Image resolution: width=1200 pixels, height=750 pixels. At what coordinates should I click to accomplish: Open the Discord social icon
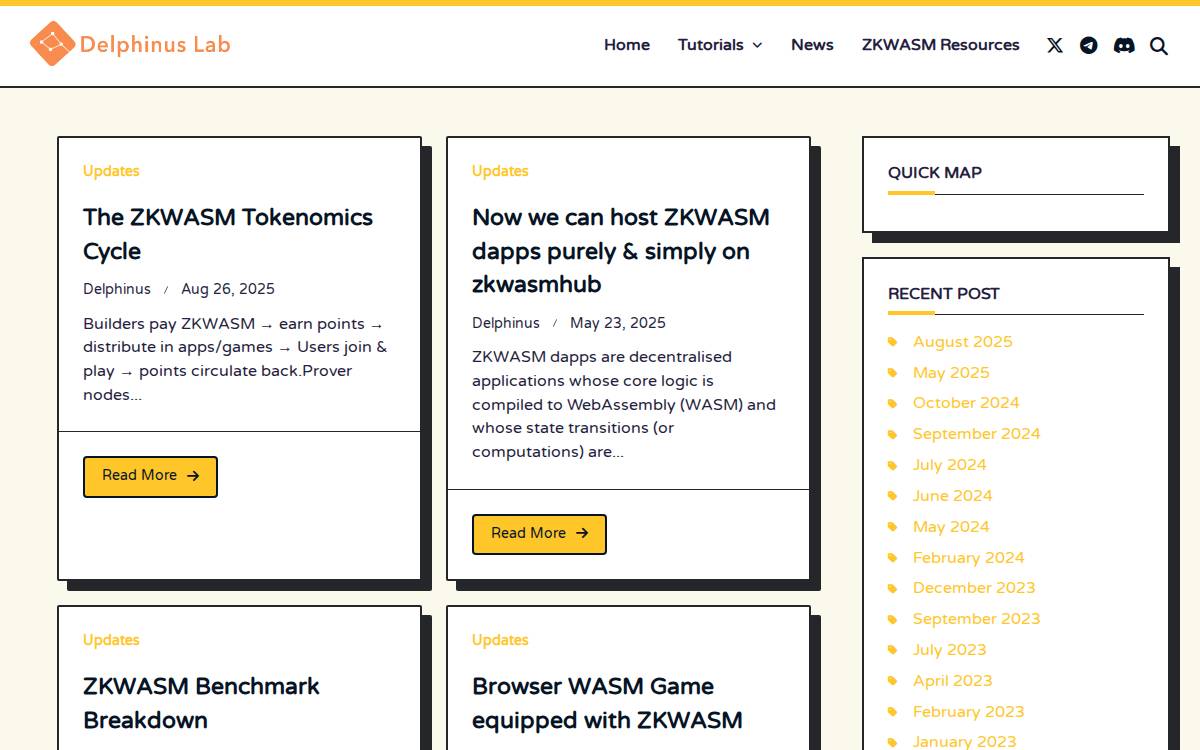click(x=1124, y=45)
